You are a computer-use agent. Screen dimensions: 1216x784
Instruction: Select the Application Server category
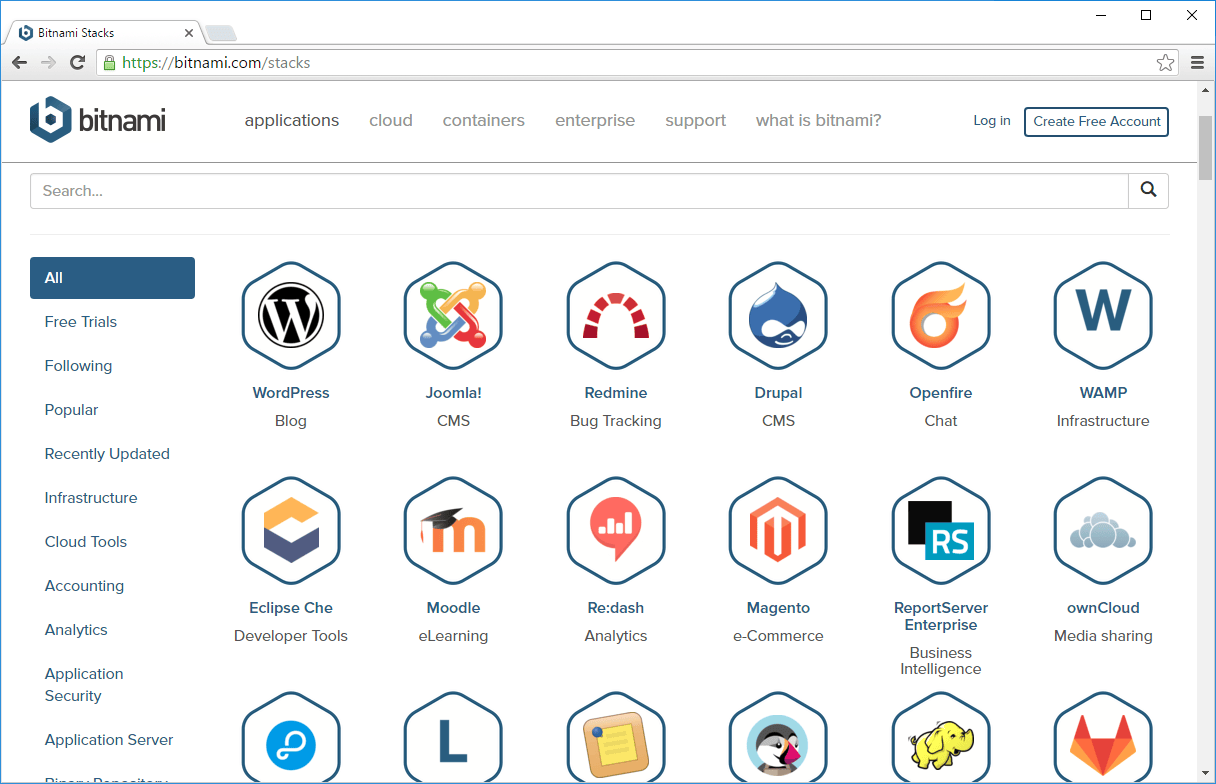(x=109, y=740)
